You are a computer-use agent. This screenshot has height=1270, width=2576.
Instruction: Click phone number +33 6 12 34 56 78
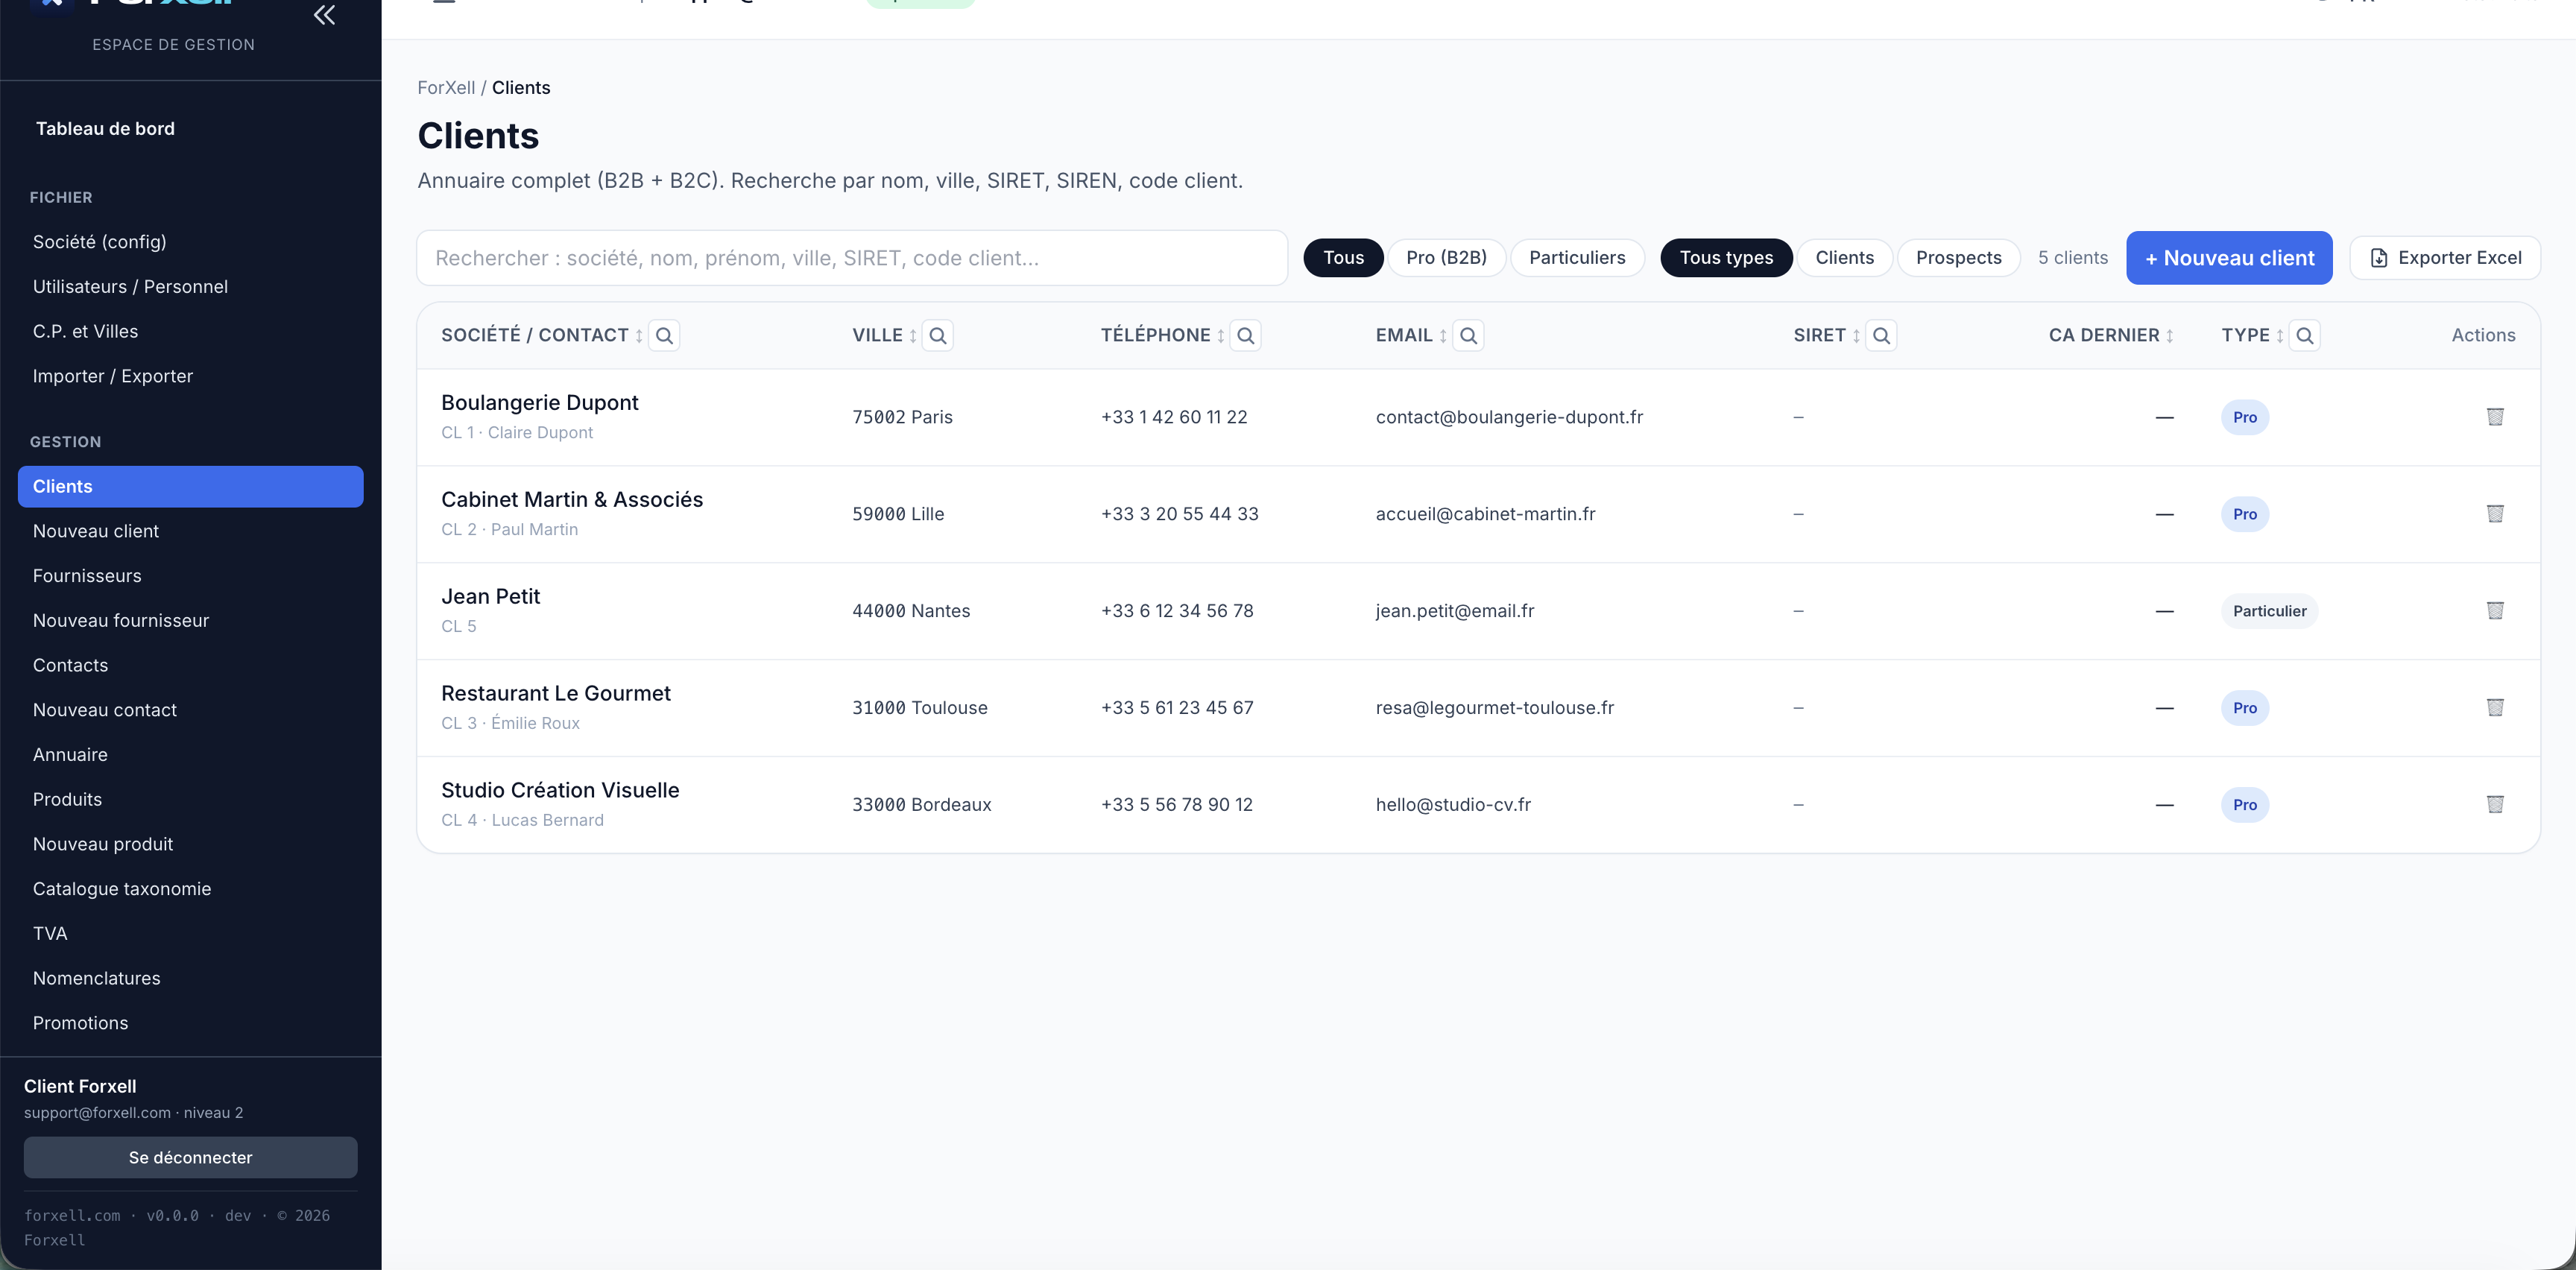(1176, 611)
